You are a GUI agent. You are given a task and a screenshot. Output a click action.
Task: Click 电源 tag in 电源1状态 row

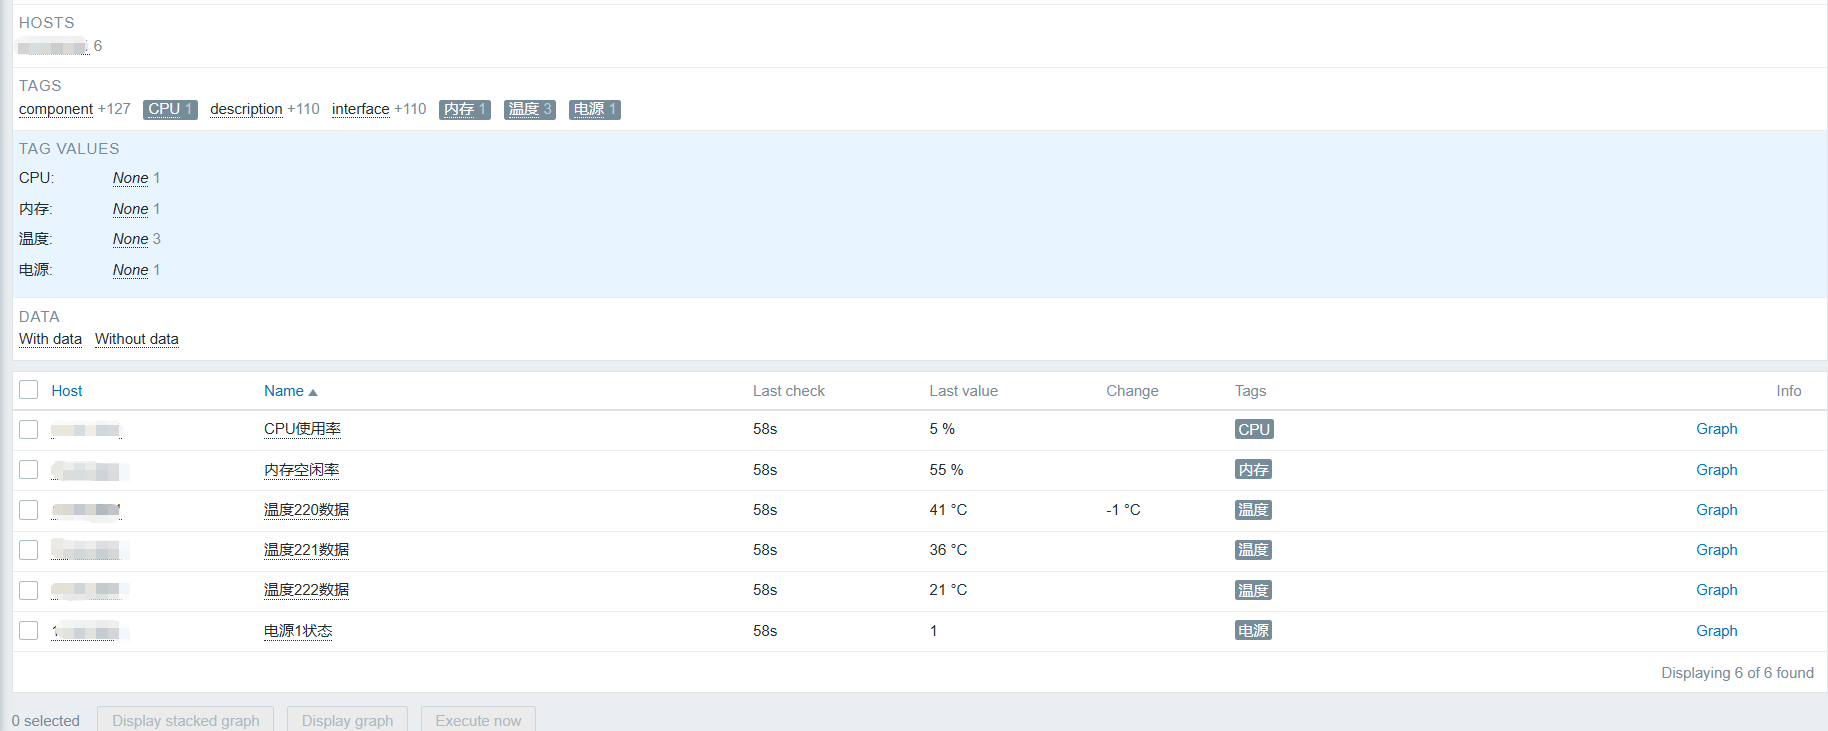tap(1253, 631)
